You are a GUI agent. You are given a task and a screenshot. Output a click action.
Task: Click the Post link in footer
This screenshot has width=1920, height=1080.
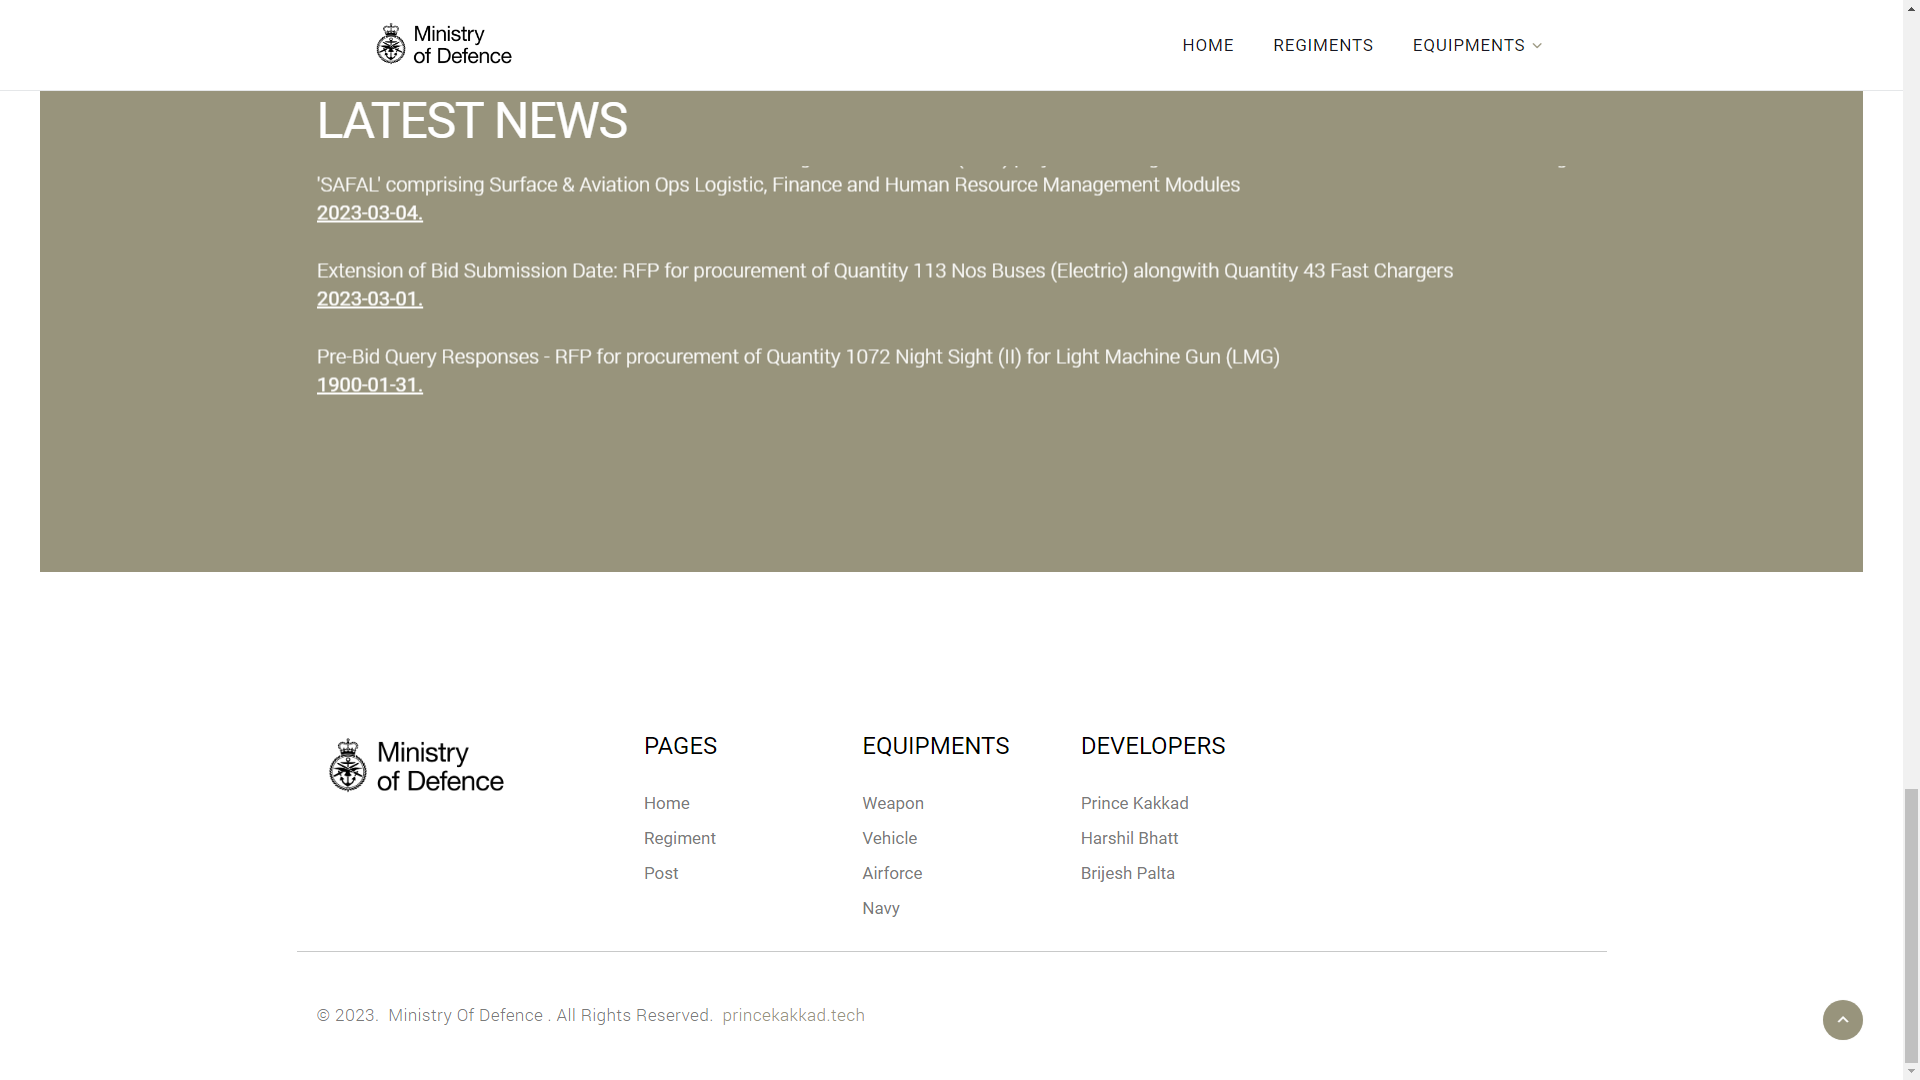[x=660, y=873]
